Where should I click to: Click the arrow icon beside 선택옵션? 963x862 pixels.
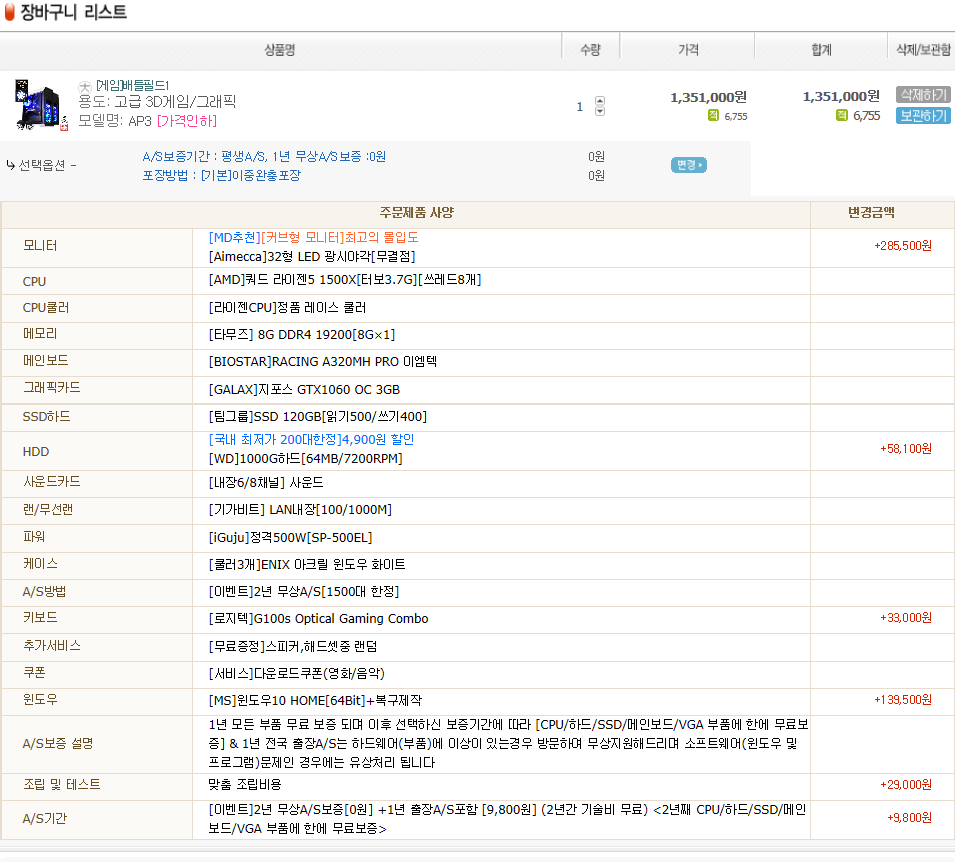tap(10, 165)
